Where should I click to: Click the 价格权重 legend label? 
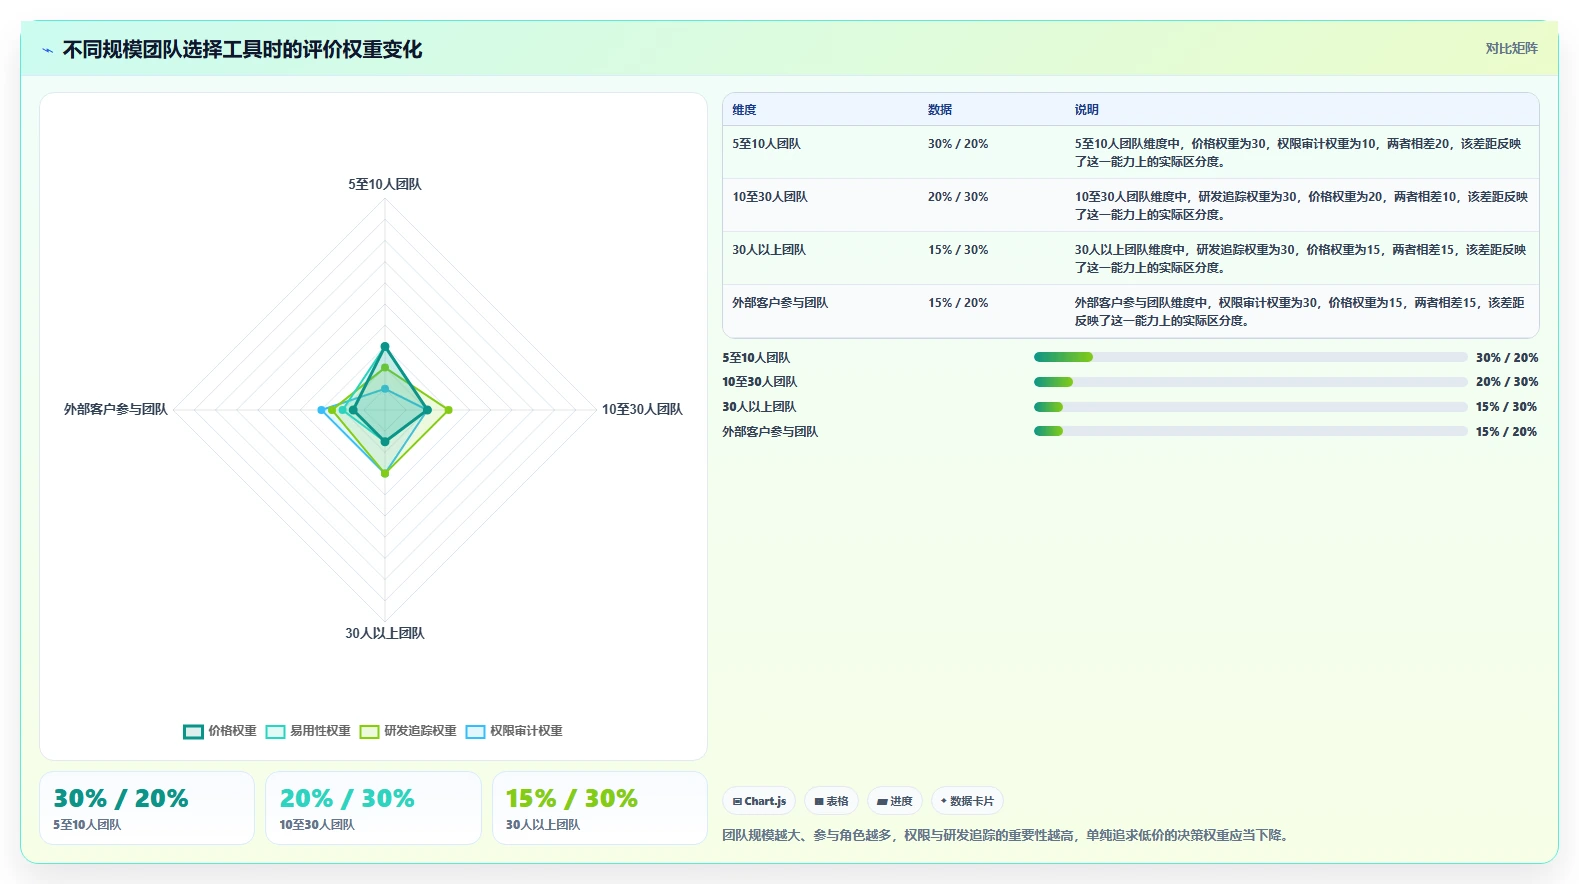pos(232,731)
